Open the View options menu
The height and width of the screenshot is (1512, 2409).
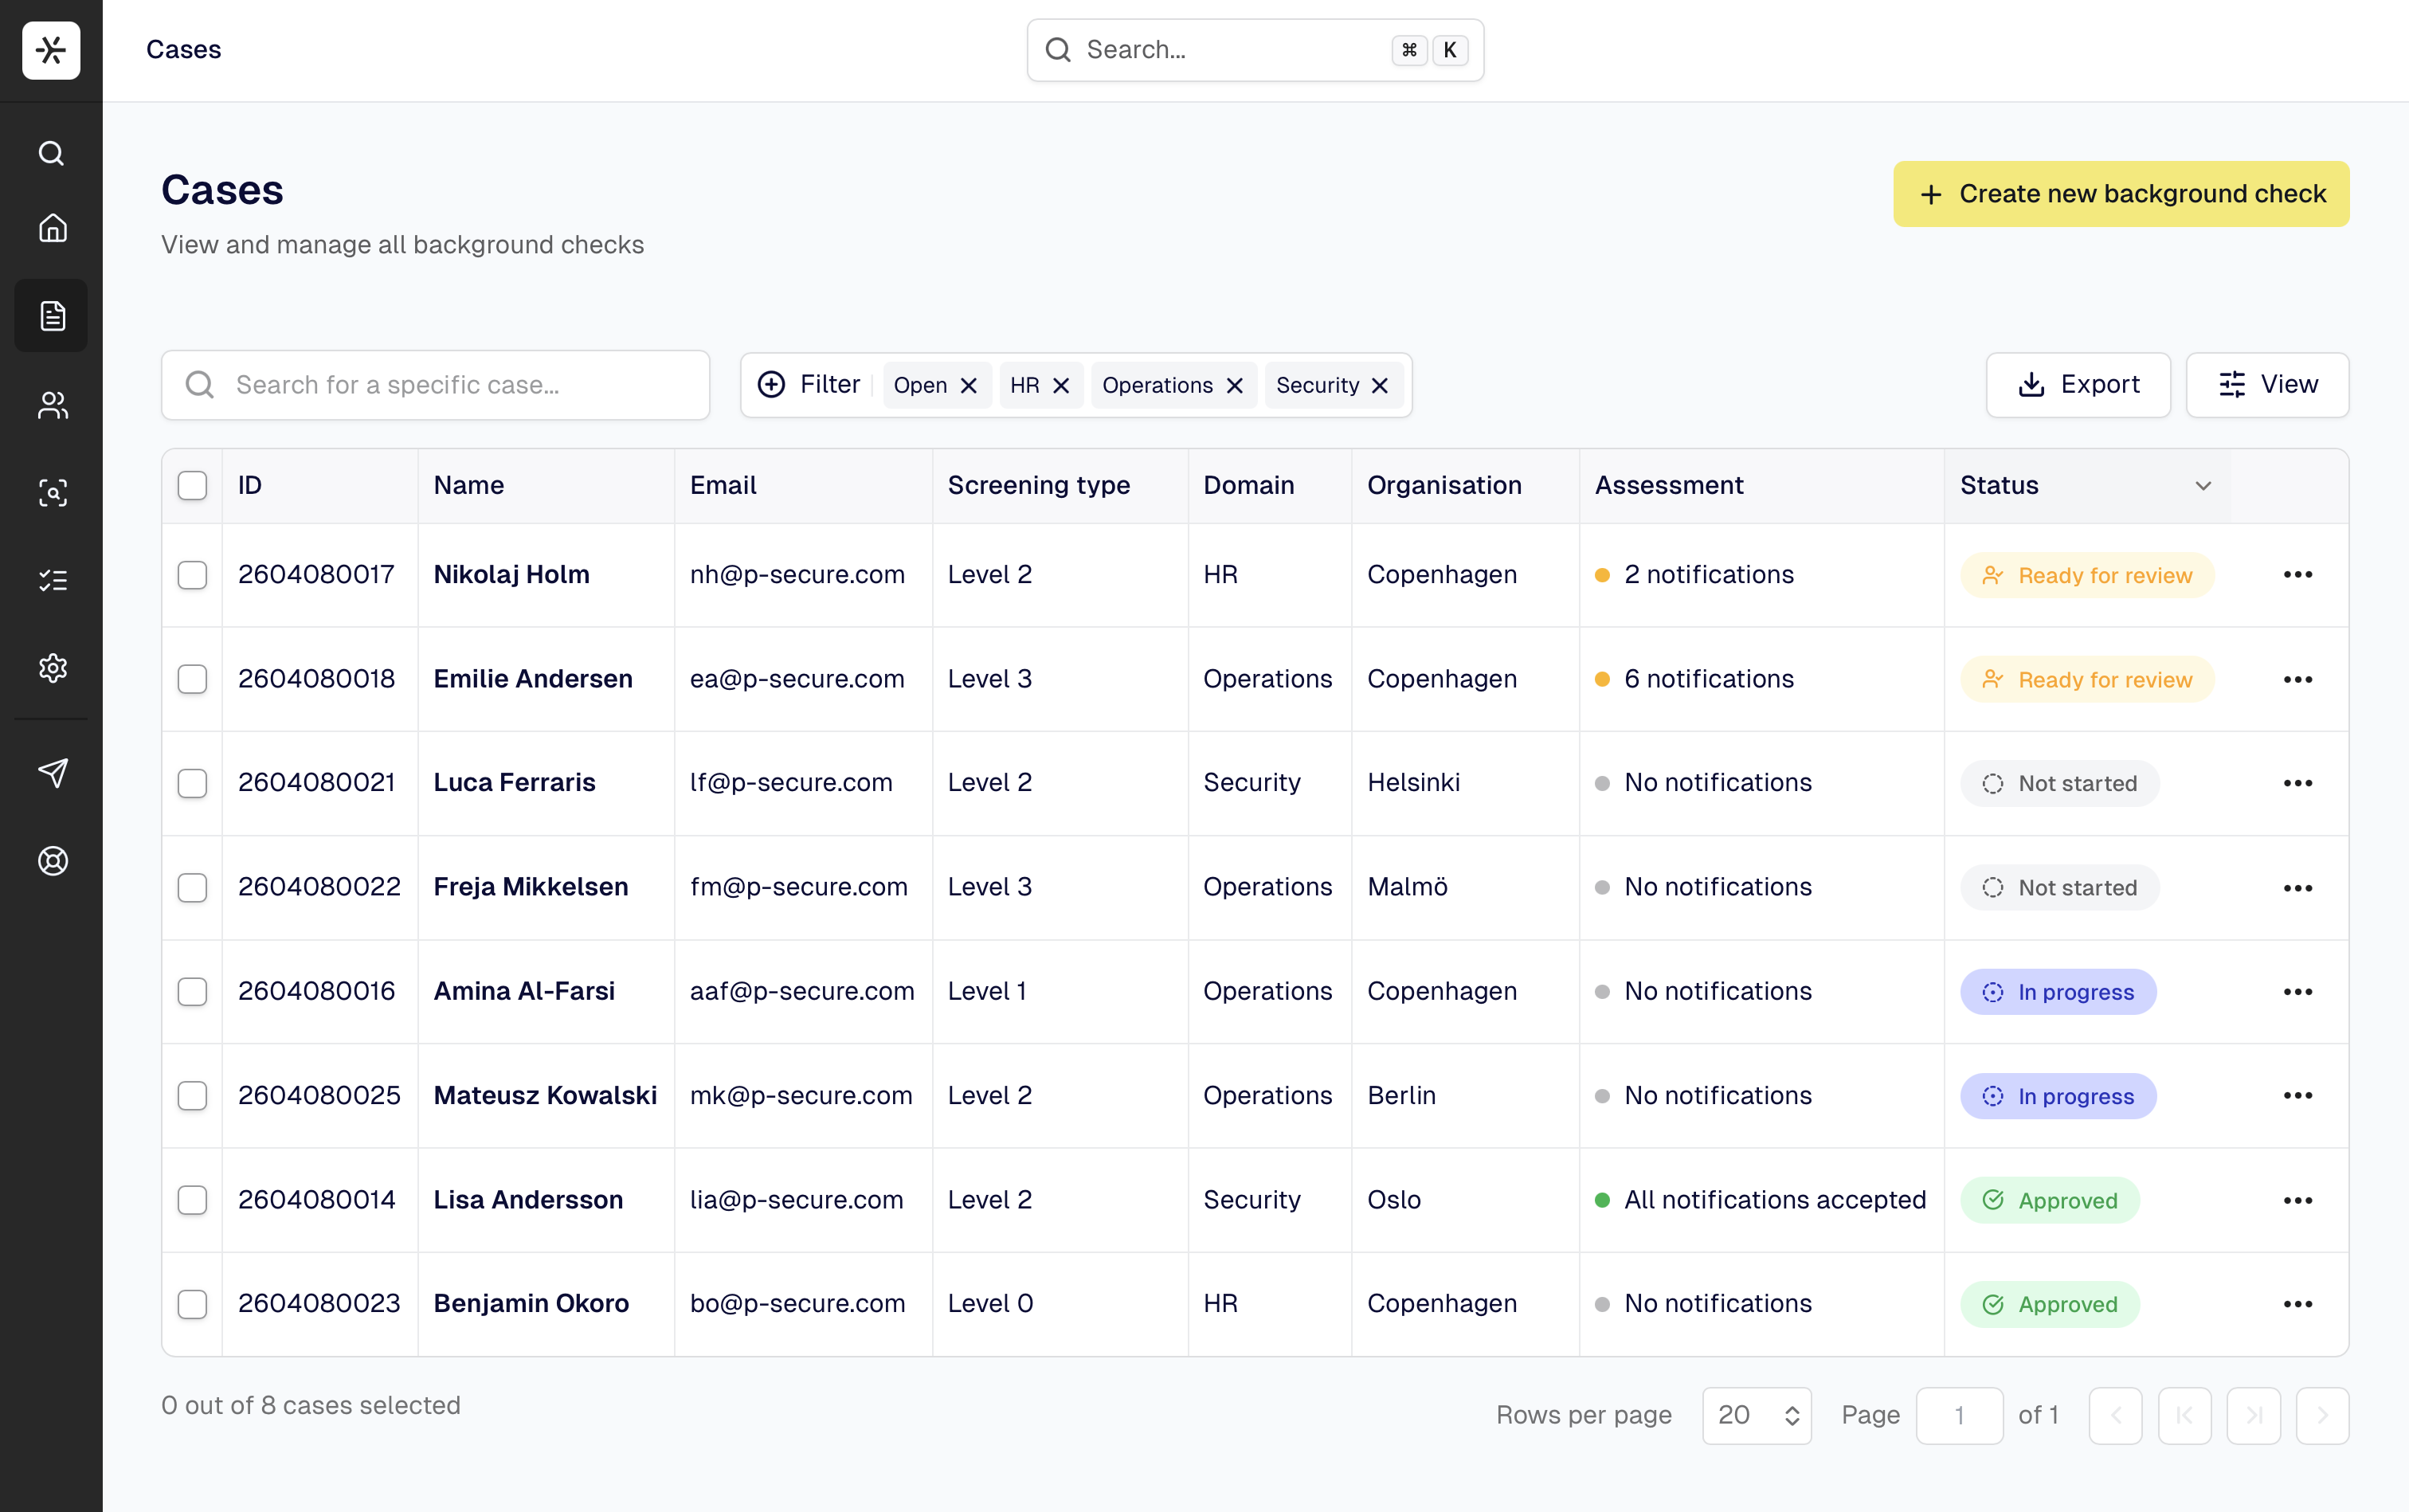[2267, 385]
